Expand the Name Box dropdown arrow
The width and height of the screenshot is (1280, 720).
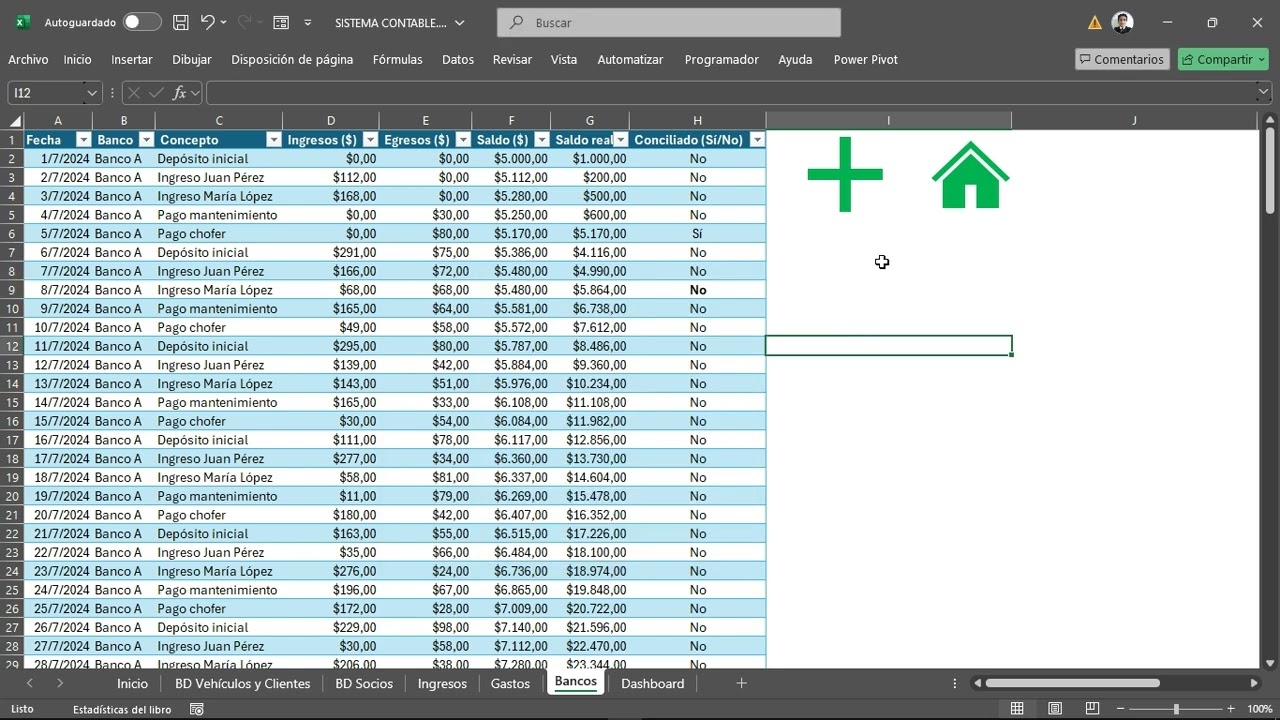point(92,92)
